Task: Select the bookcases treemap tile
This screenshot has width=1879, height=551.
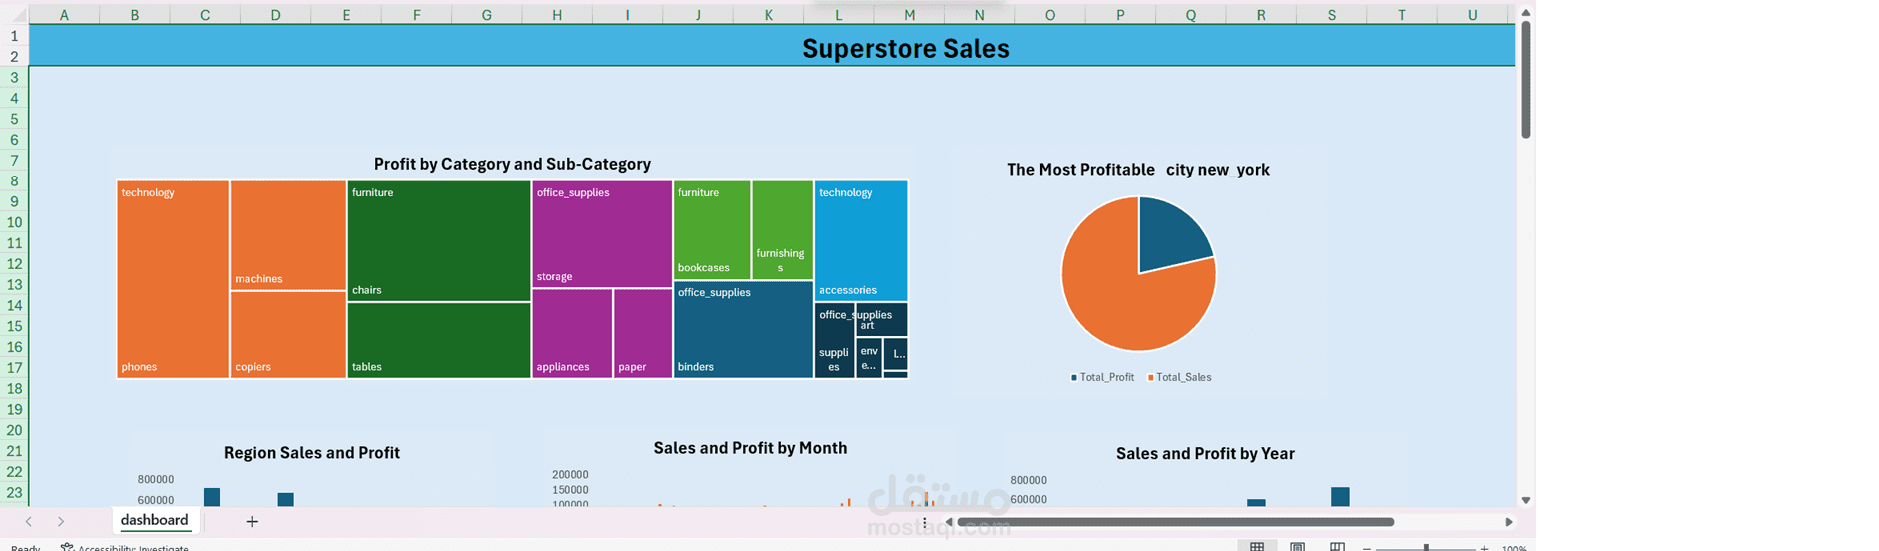Action: 712,230
